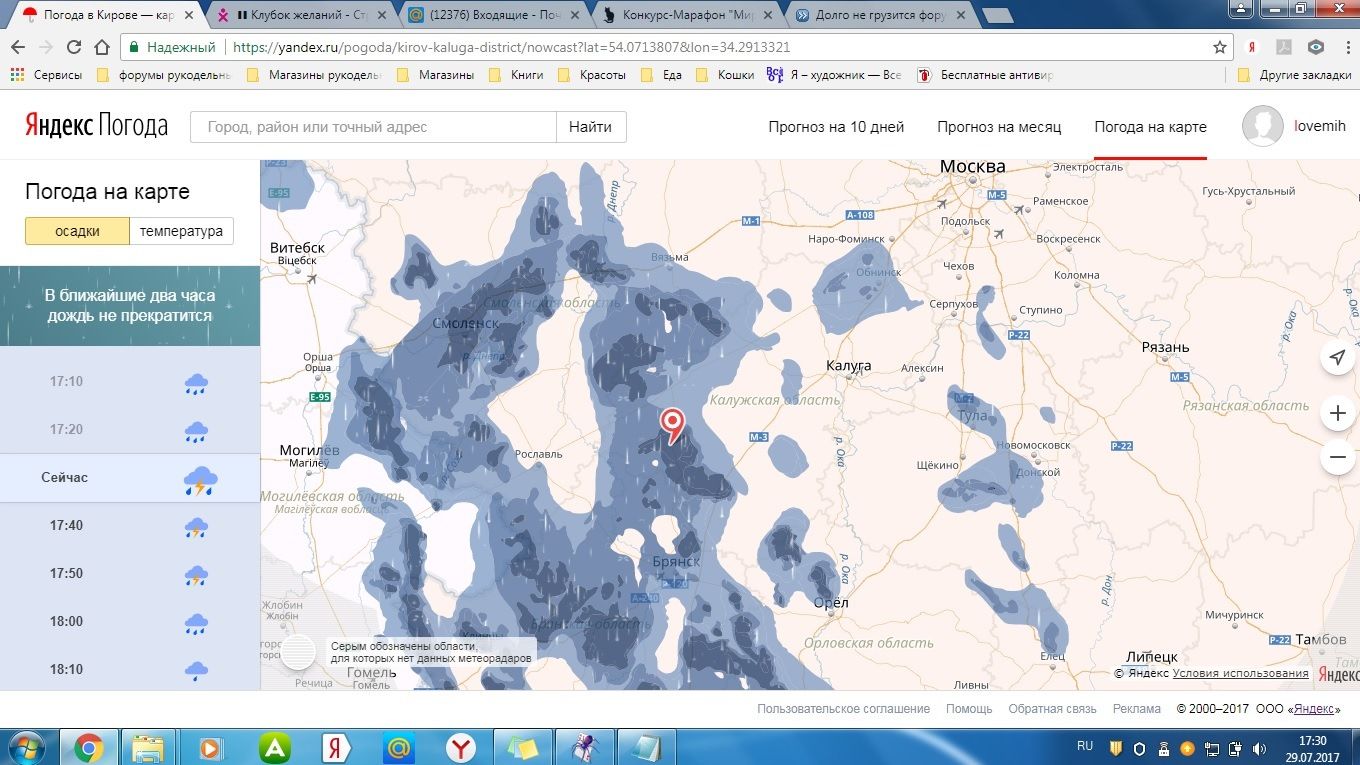Viewport: 1360px width, 765px height.
Task: Open the Другие закладки bookmarks folder
Action: (x=1296, y=75)
